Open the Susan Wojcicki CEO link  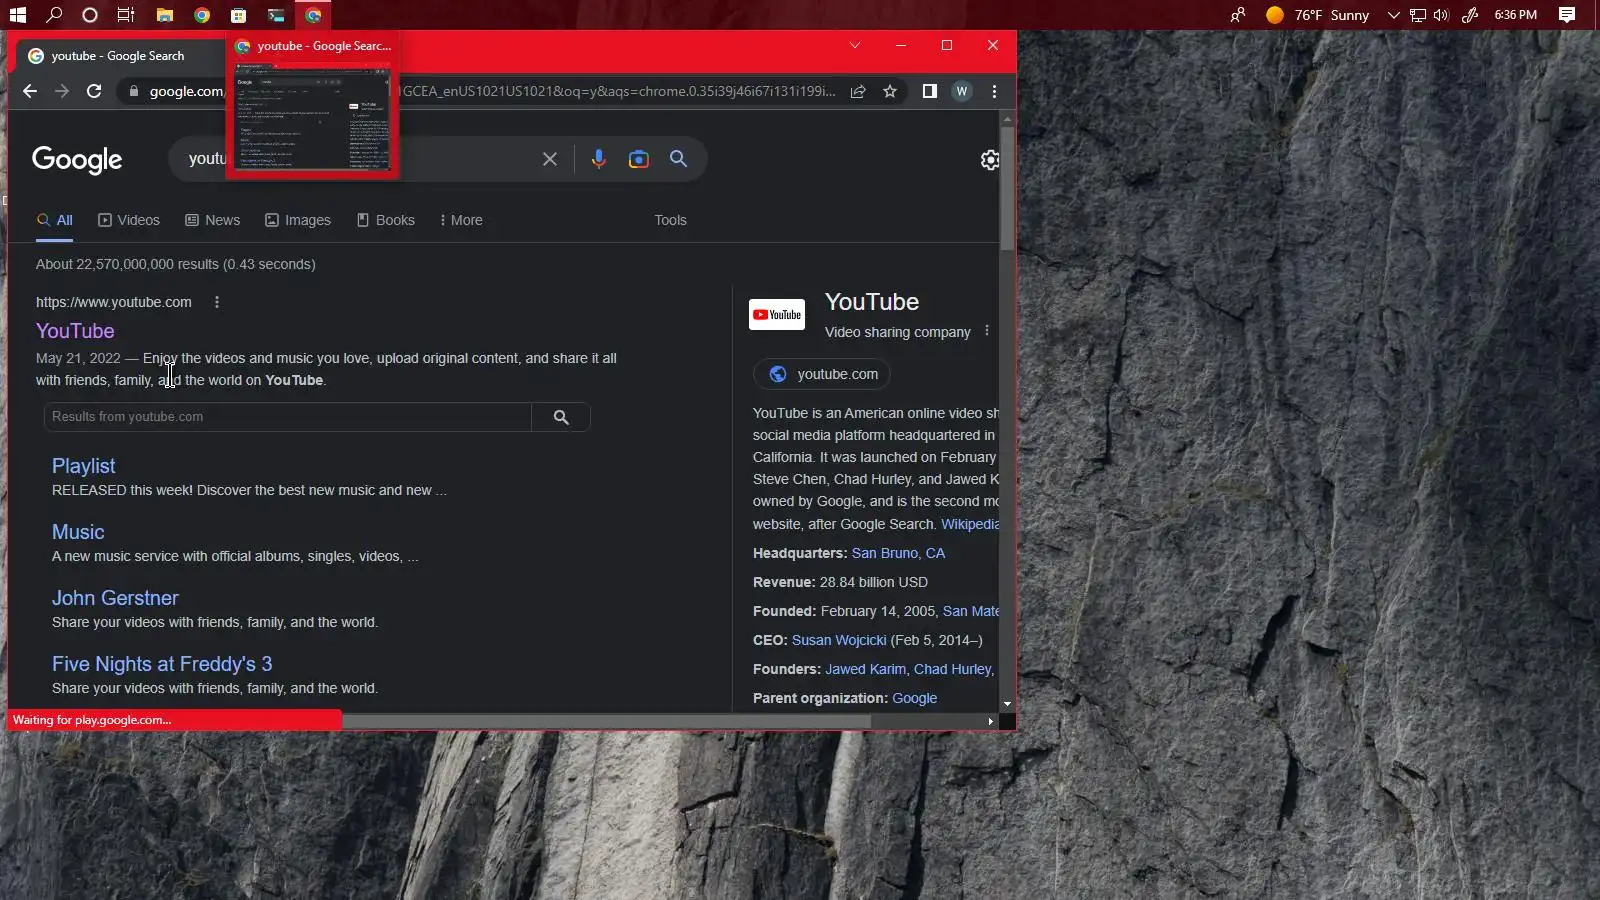(839, 640)
